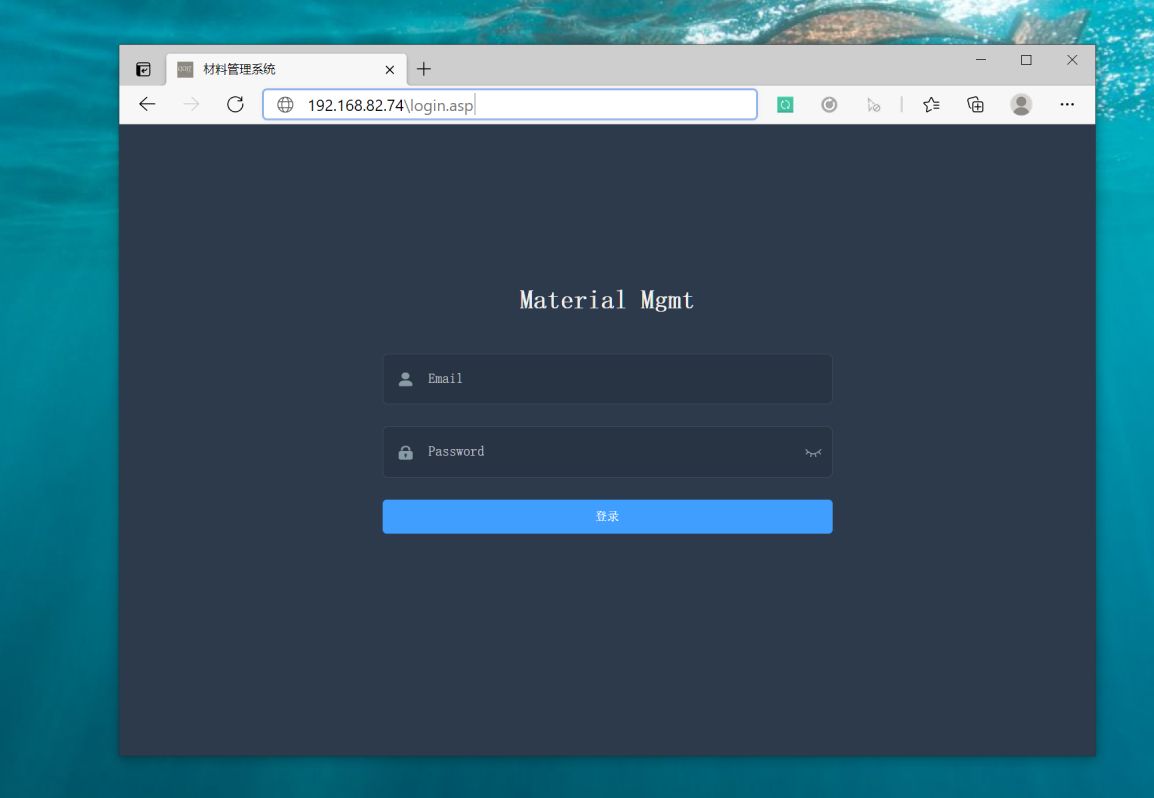Screen dimensions: 1154x798
Task: Open the green extension icon
Action: coord(785,105)
